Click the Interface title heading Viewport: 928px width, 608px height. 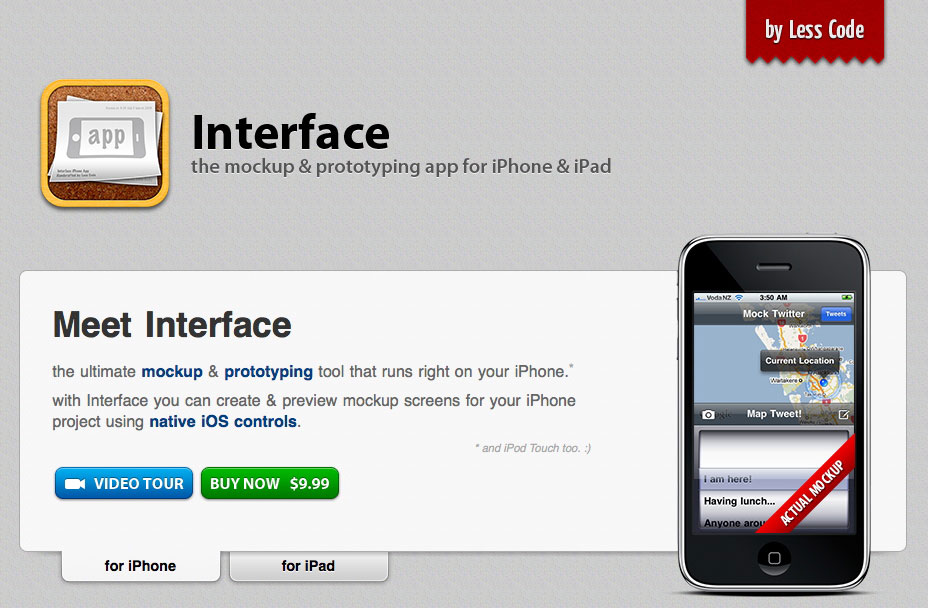pos(291,133)
